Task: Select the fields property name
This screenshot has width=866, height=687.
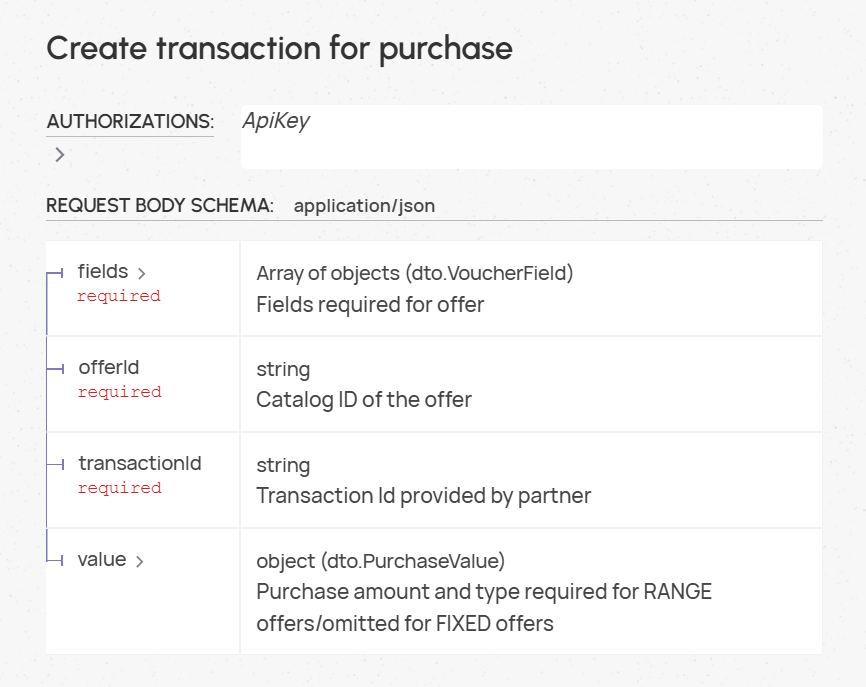Action: tap(103, 272)
